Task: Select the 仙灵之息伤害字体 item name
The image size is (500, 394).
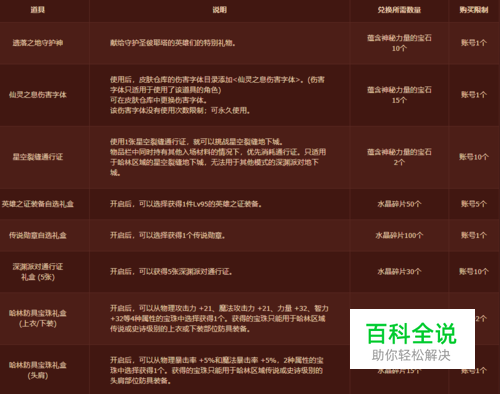Action: point(38,95)
